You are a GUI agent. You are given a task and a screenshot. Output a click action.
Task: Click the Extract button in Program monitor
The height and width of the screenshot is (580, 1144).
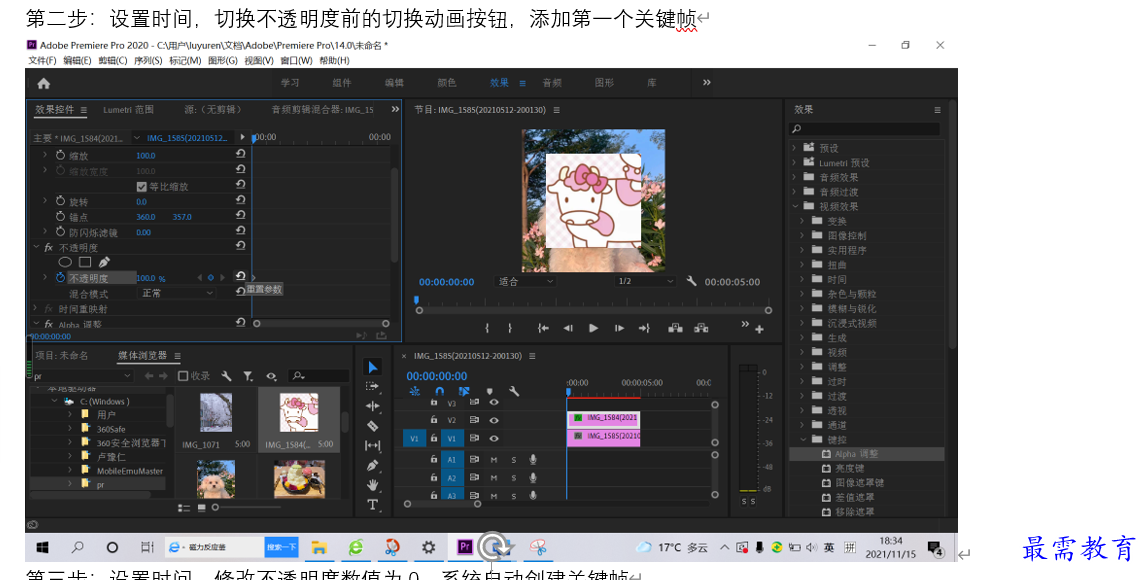tap(701, 328)
